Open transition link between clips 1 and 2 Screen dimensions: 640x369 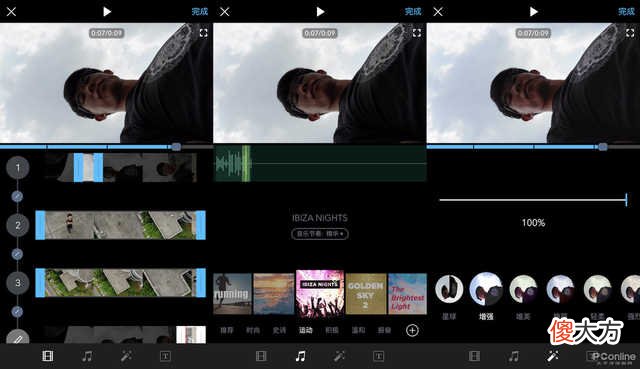point(17,197)
